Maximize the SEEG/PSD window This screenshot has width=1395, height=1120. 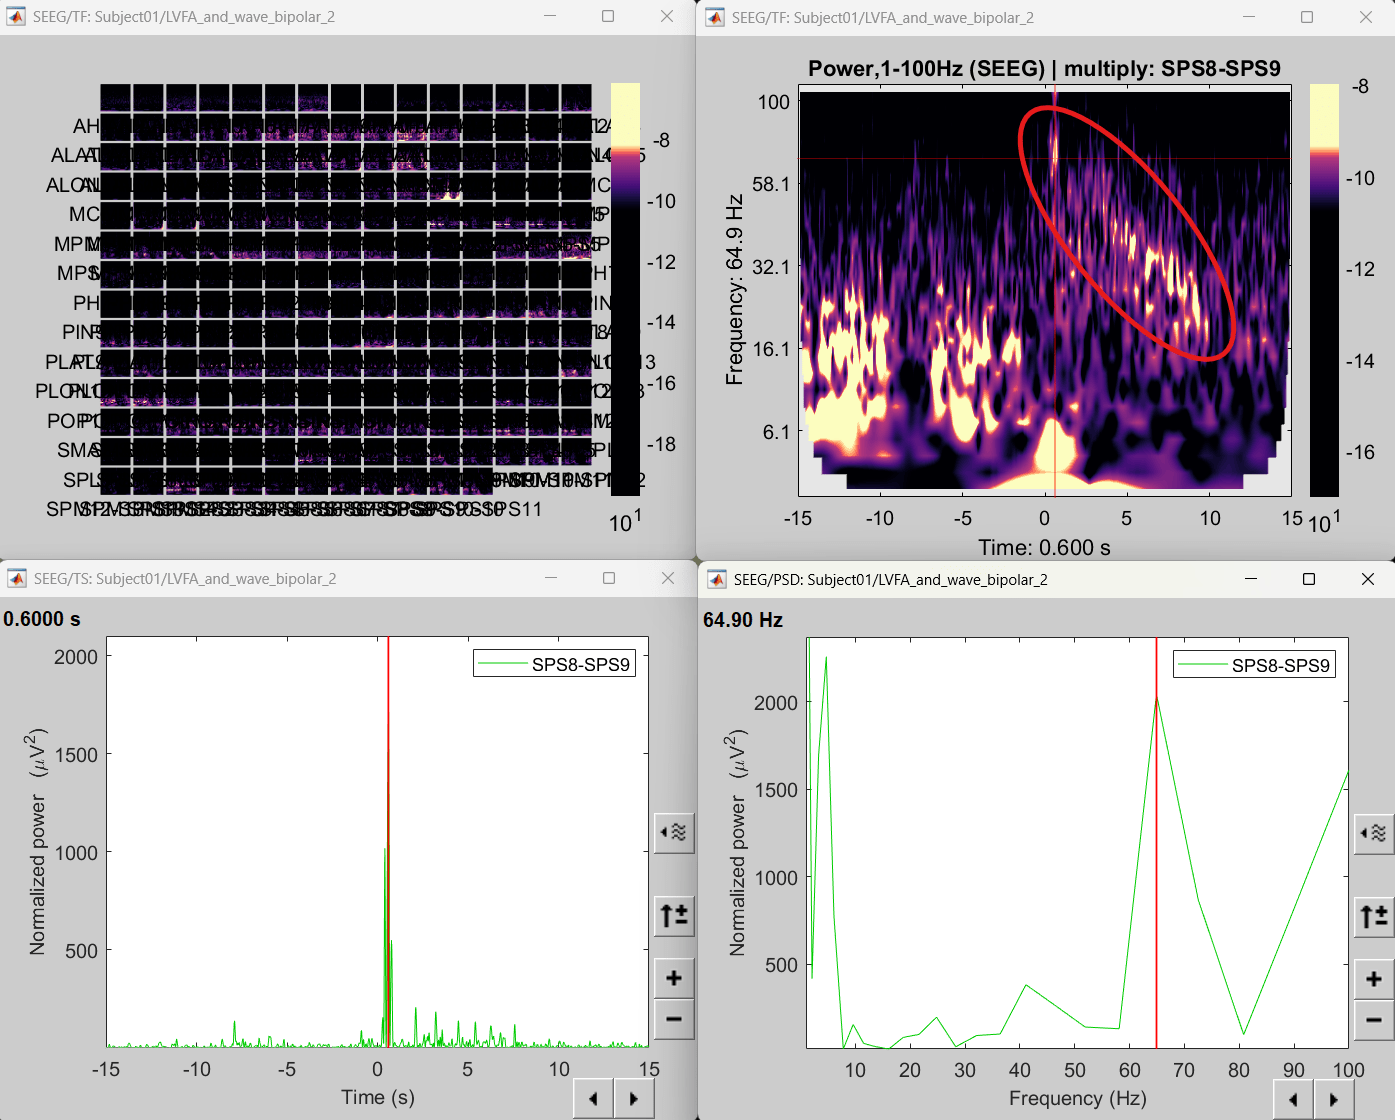tap(1308, 579)
